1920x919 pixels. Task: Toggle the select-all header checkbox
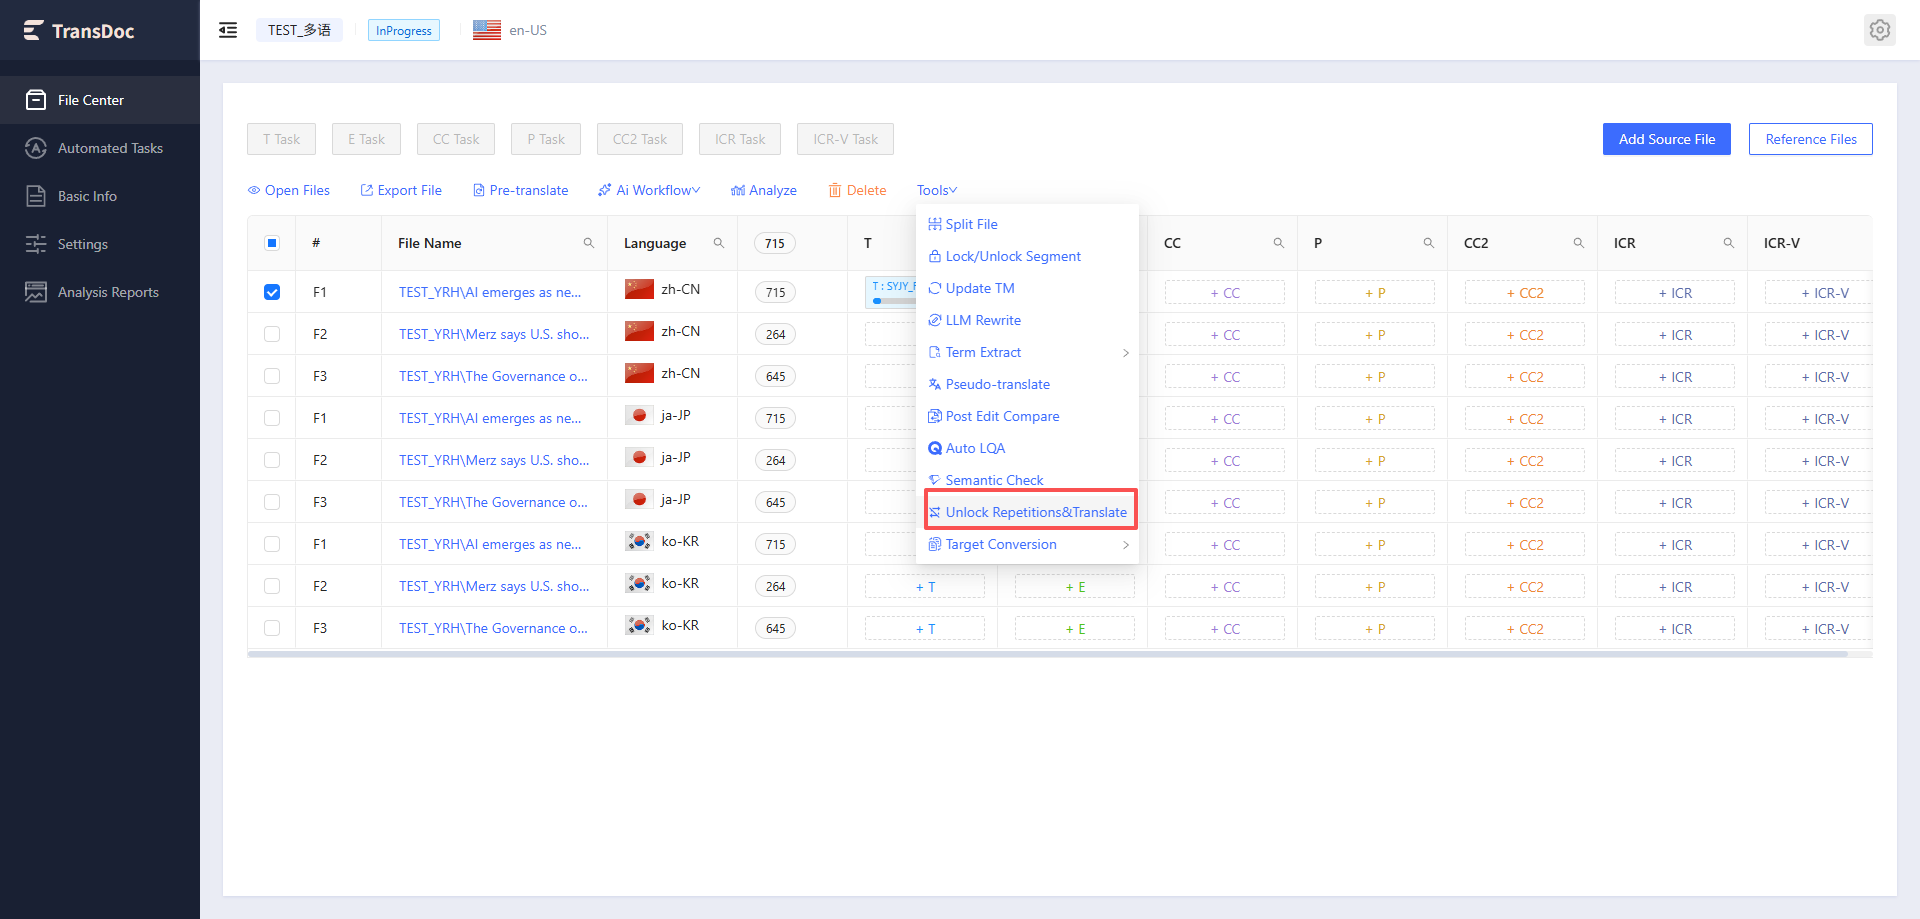click(272, 243)
